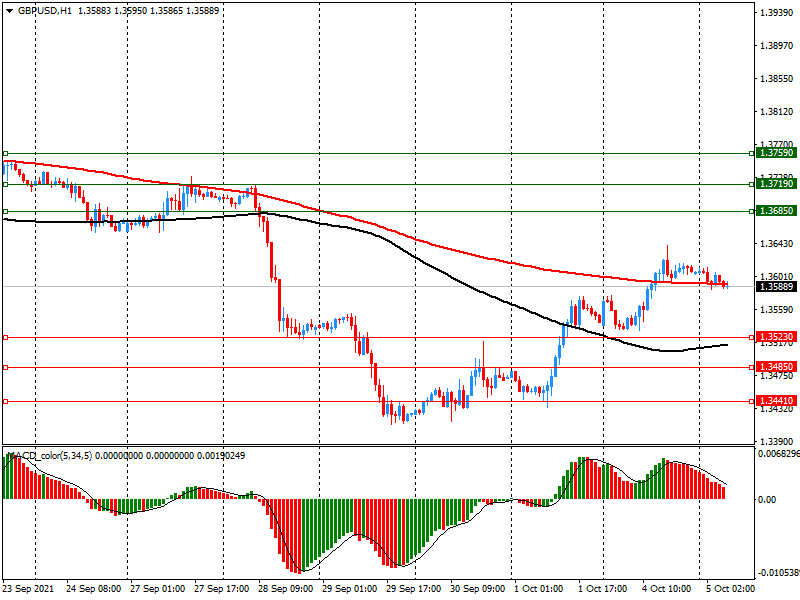Grab left handle of the 1.35230 line
800x600 pixels.
coord(6,337)
